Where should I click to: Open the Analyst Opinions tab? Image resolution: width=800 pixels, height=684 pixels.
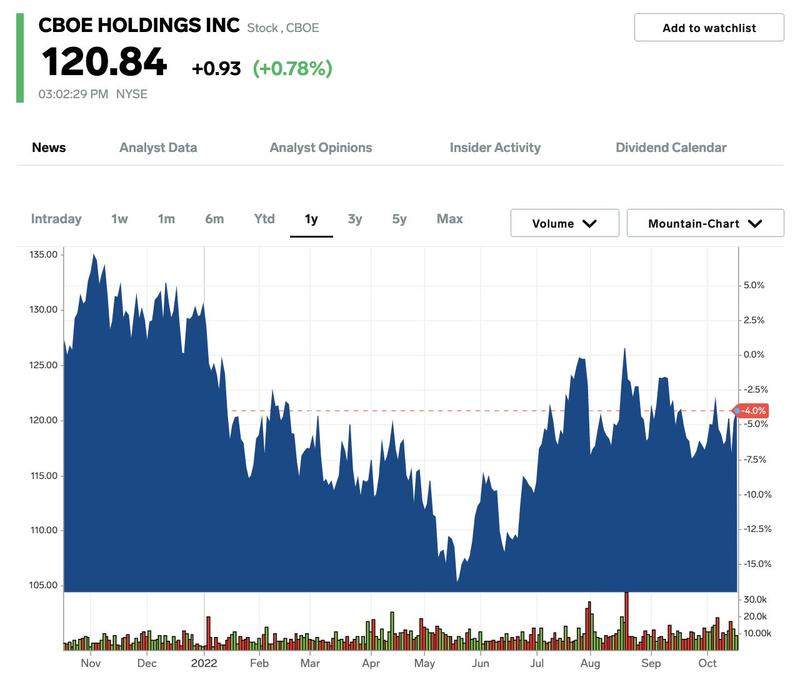[321, 147]
